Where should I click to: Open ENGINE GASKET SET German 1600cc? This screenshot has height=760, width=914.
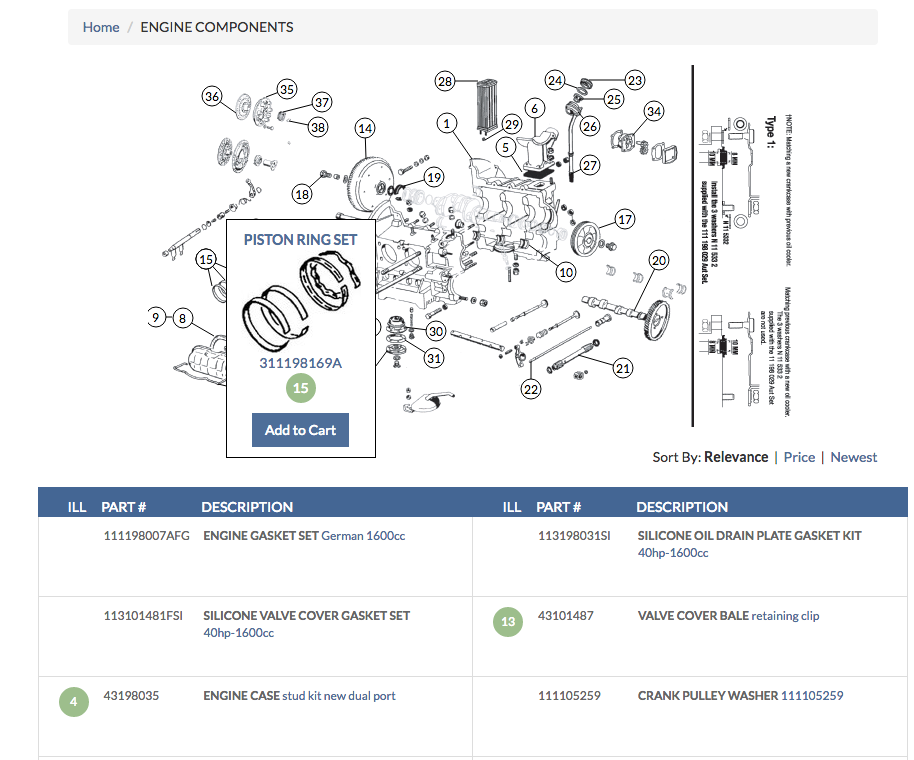click(304, 536)
